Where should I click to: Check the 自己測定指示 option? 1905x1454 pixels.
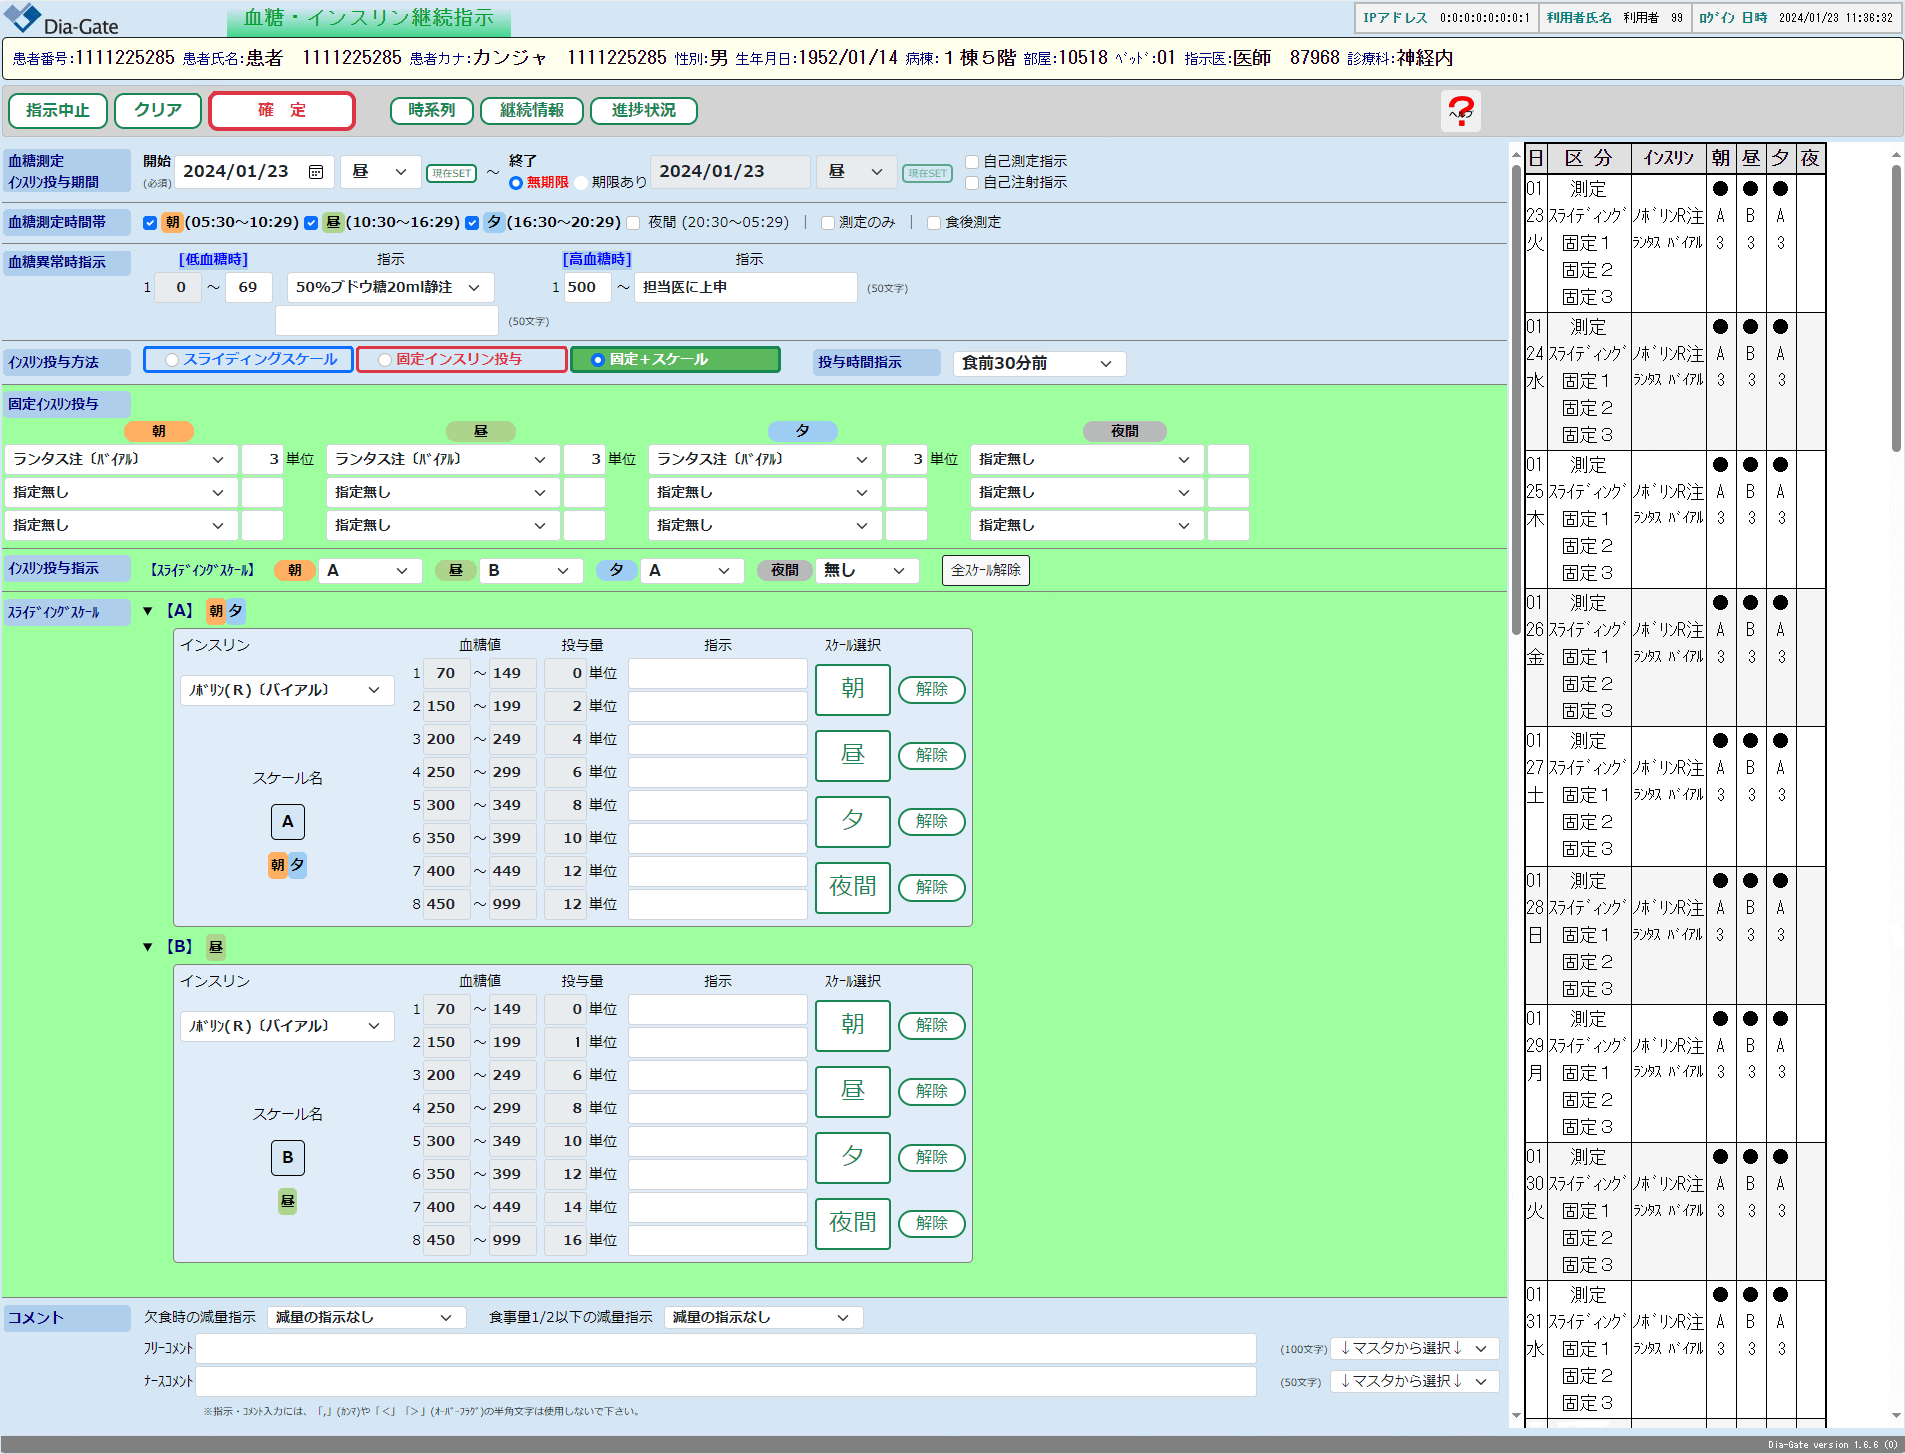[972, 162]
